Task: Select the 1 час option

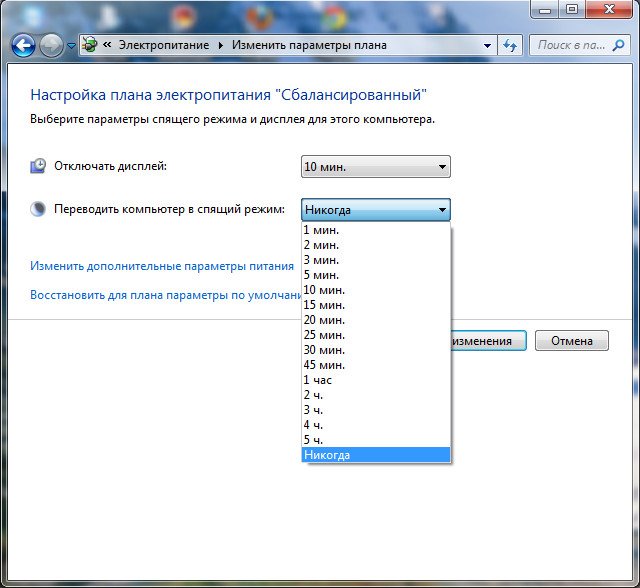Action: [376, 380]
